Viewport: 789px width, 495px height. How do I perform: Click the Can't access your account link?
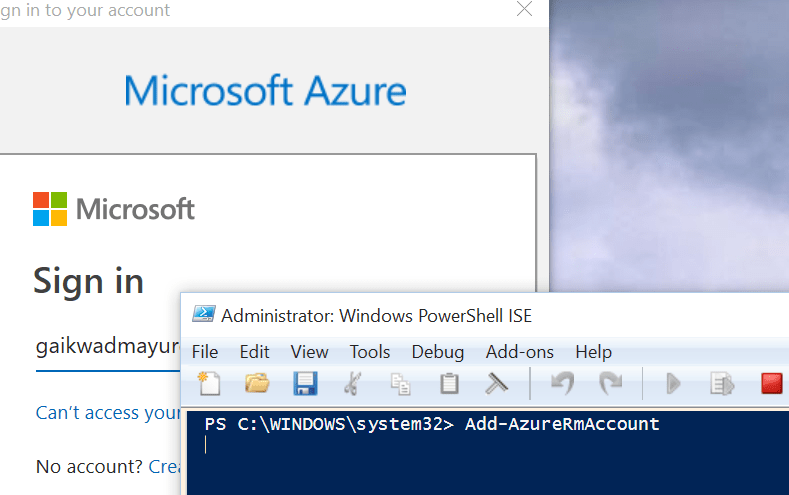tap(108, 412)
